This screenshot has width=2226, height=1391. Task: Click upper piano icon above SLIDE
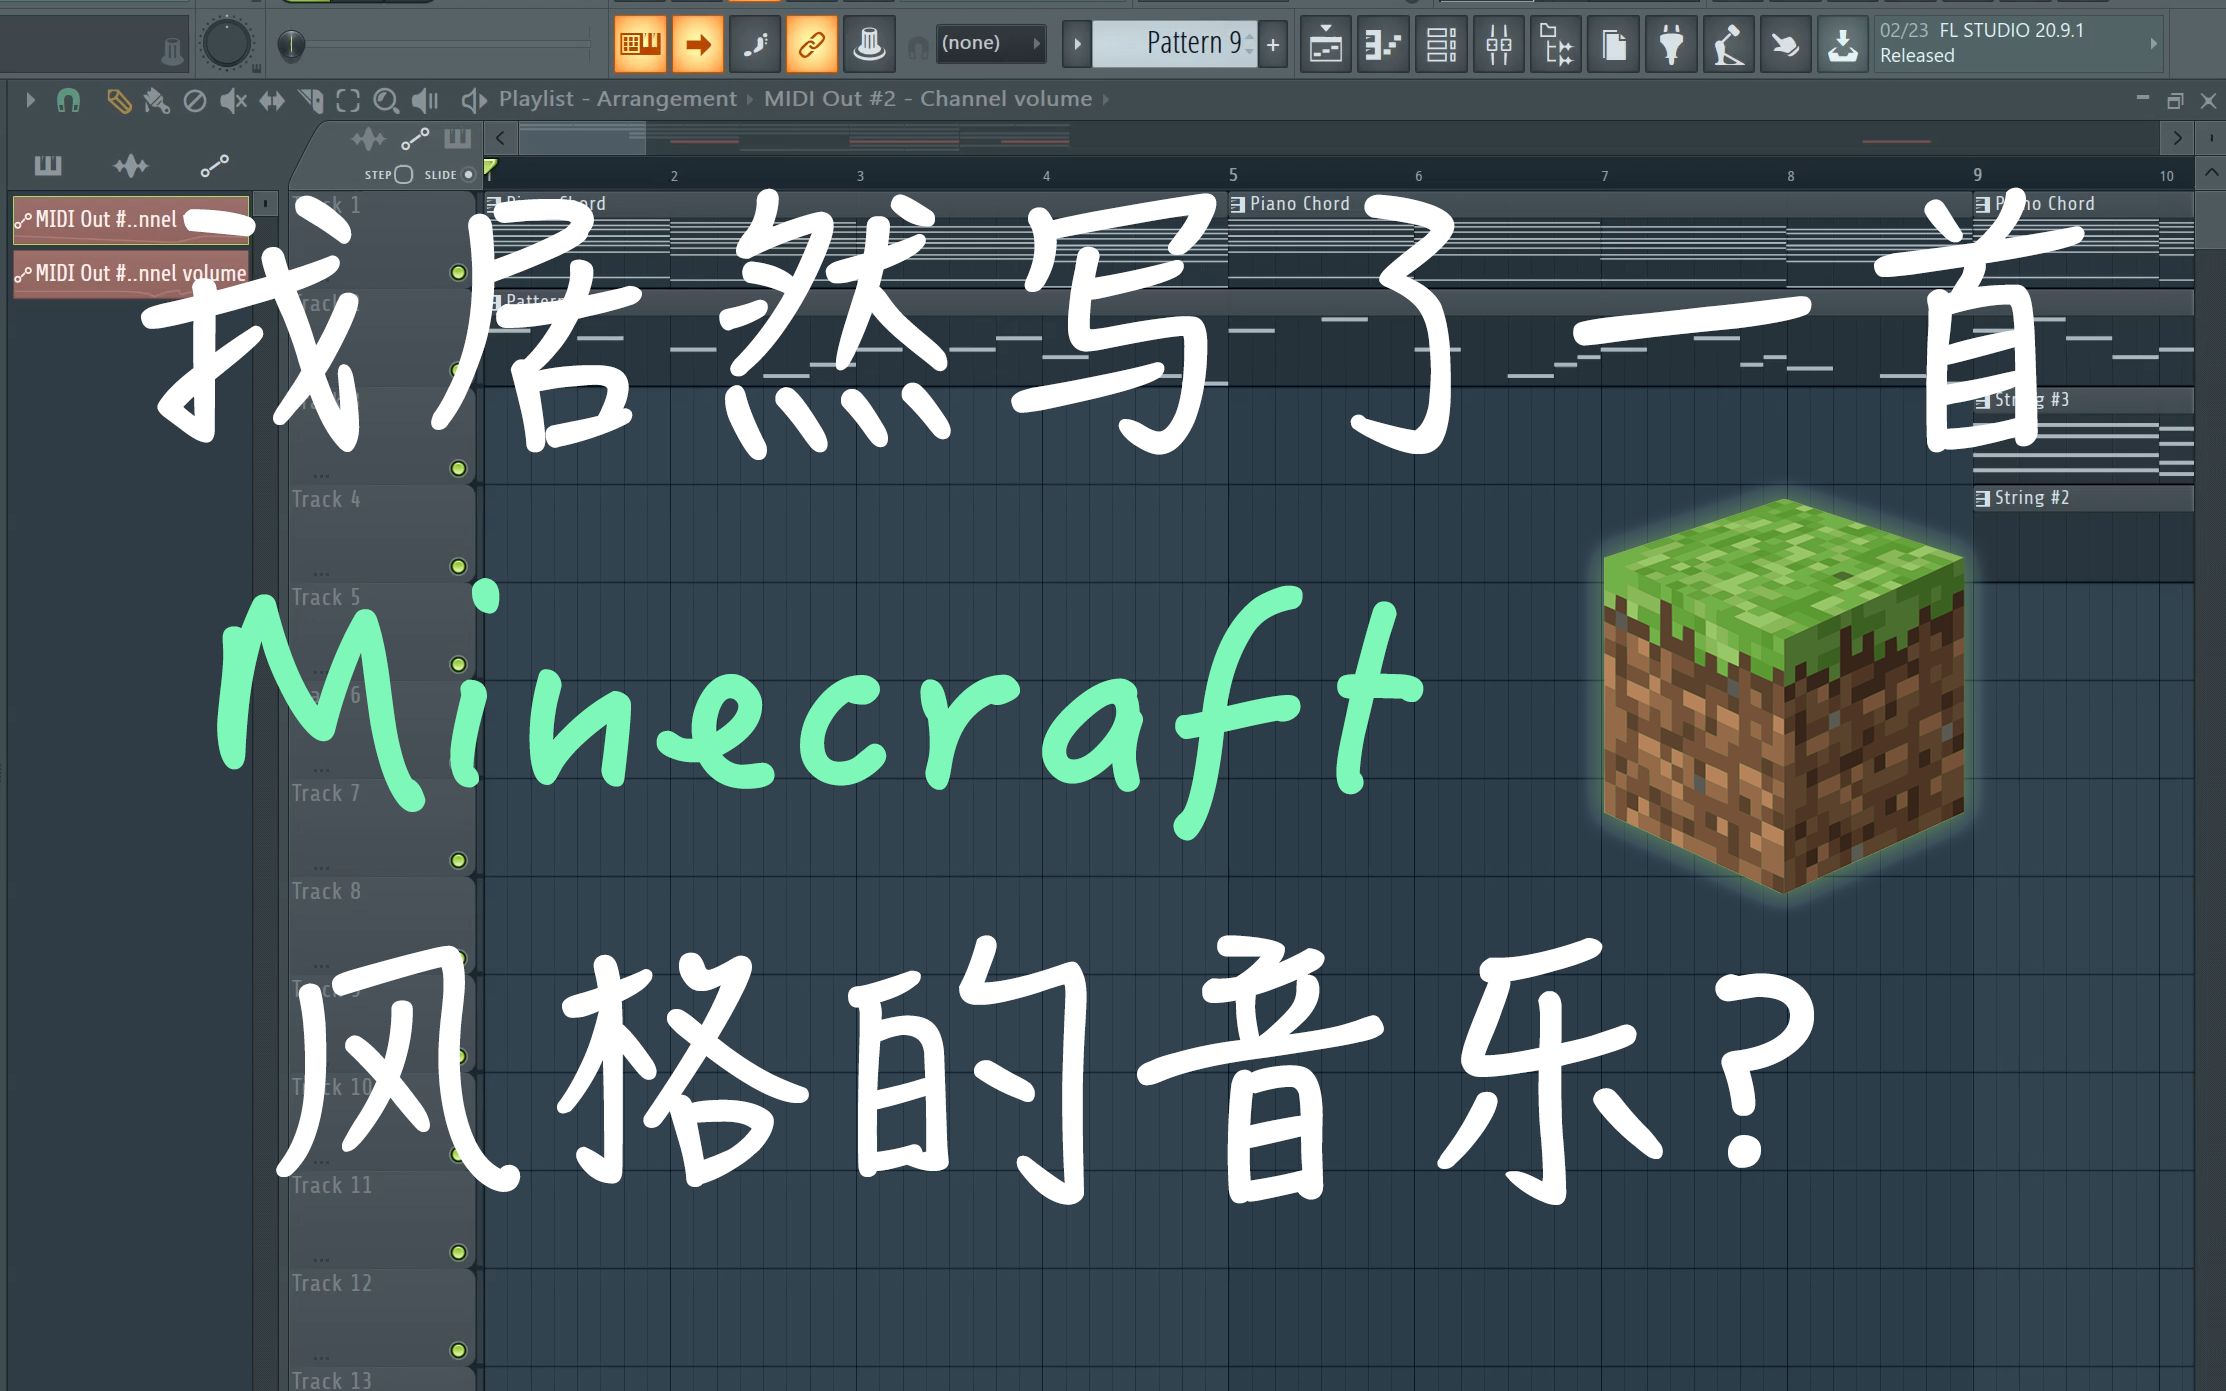pyautogui.click(x=458, y=138)
